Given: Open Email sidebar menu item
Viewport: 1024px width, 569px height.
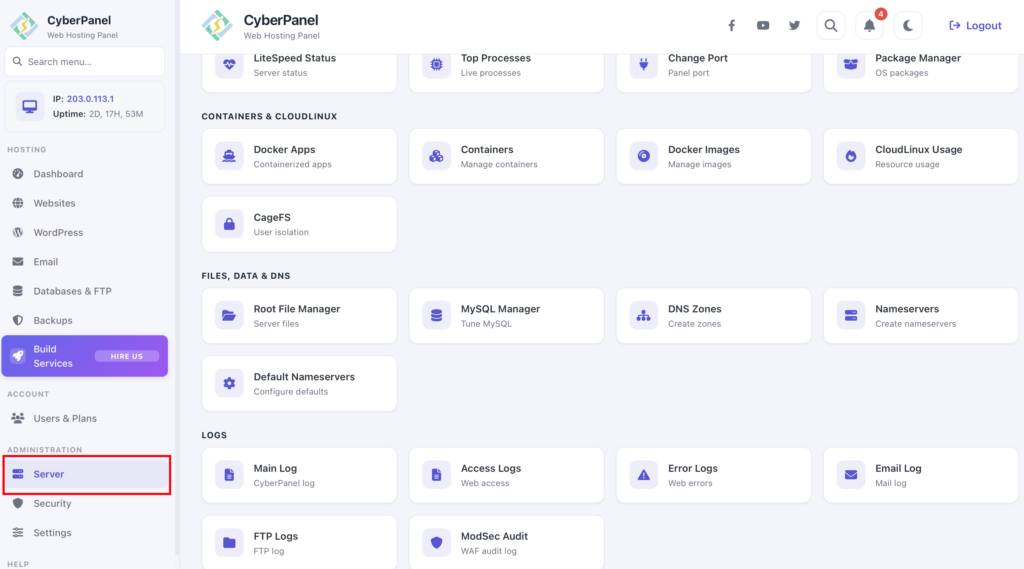Looking at the screenshot, I should coord(85,262).
